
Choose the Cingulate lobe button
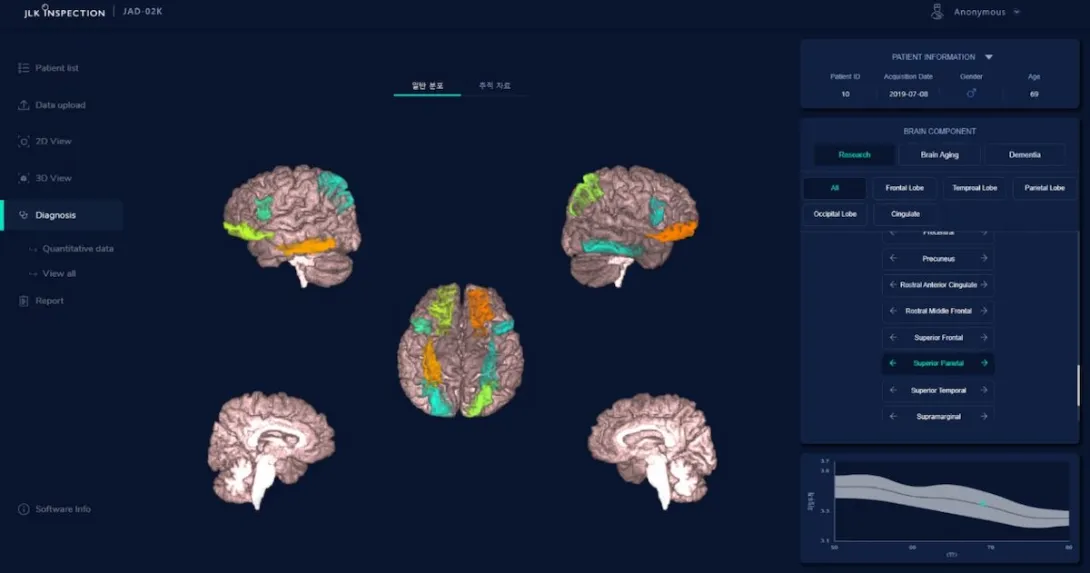click(x=904, y=214)
